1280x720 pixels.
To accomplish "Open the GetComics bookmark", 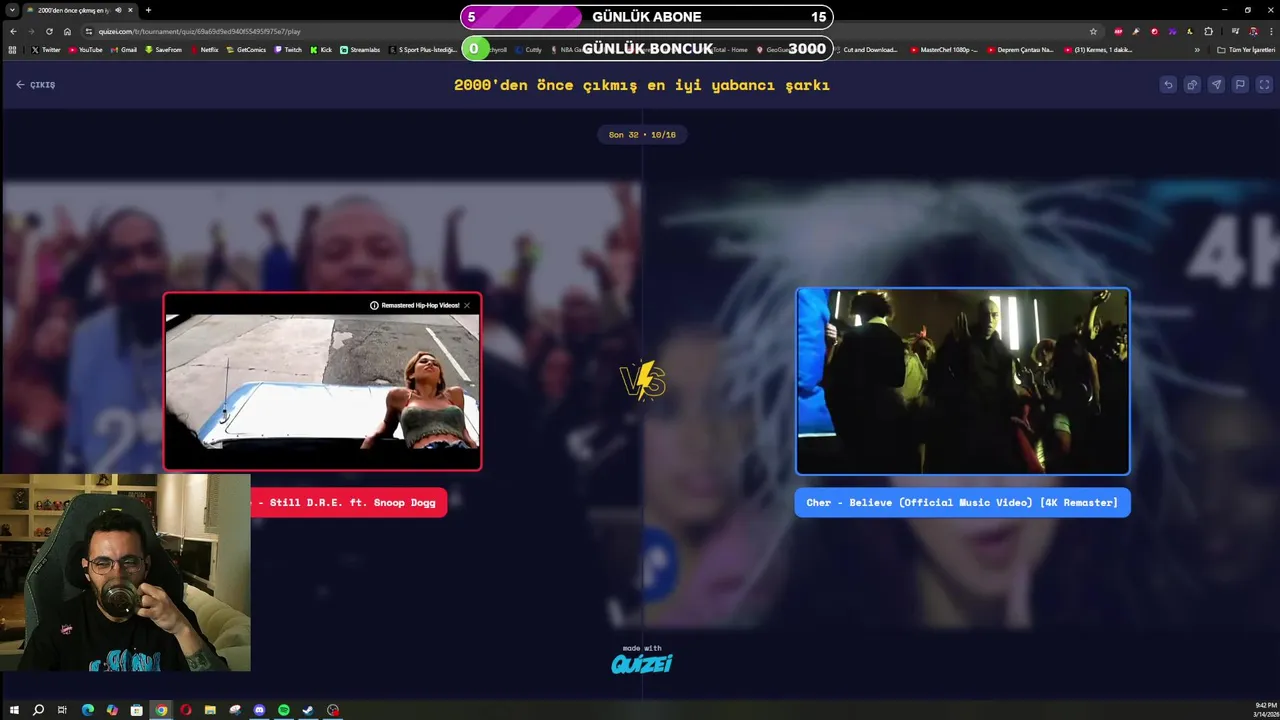I will (x=246, y=49).
